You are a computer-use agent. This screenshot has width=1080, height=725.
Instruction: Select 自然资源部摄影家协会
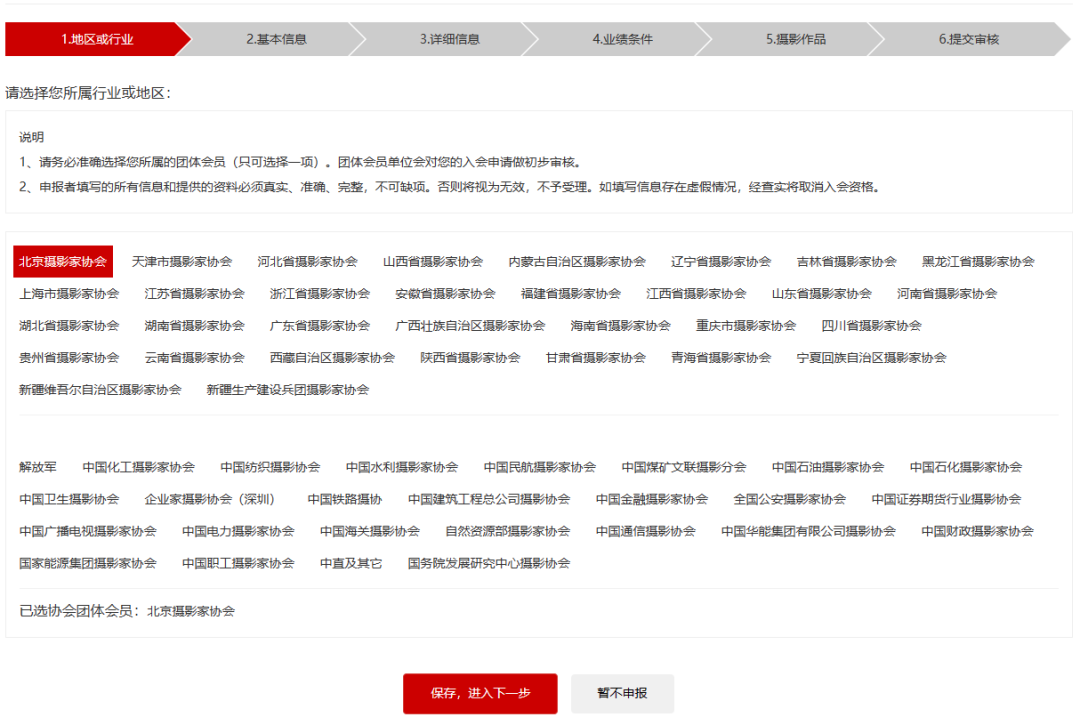click(507, 532)
